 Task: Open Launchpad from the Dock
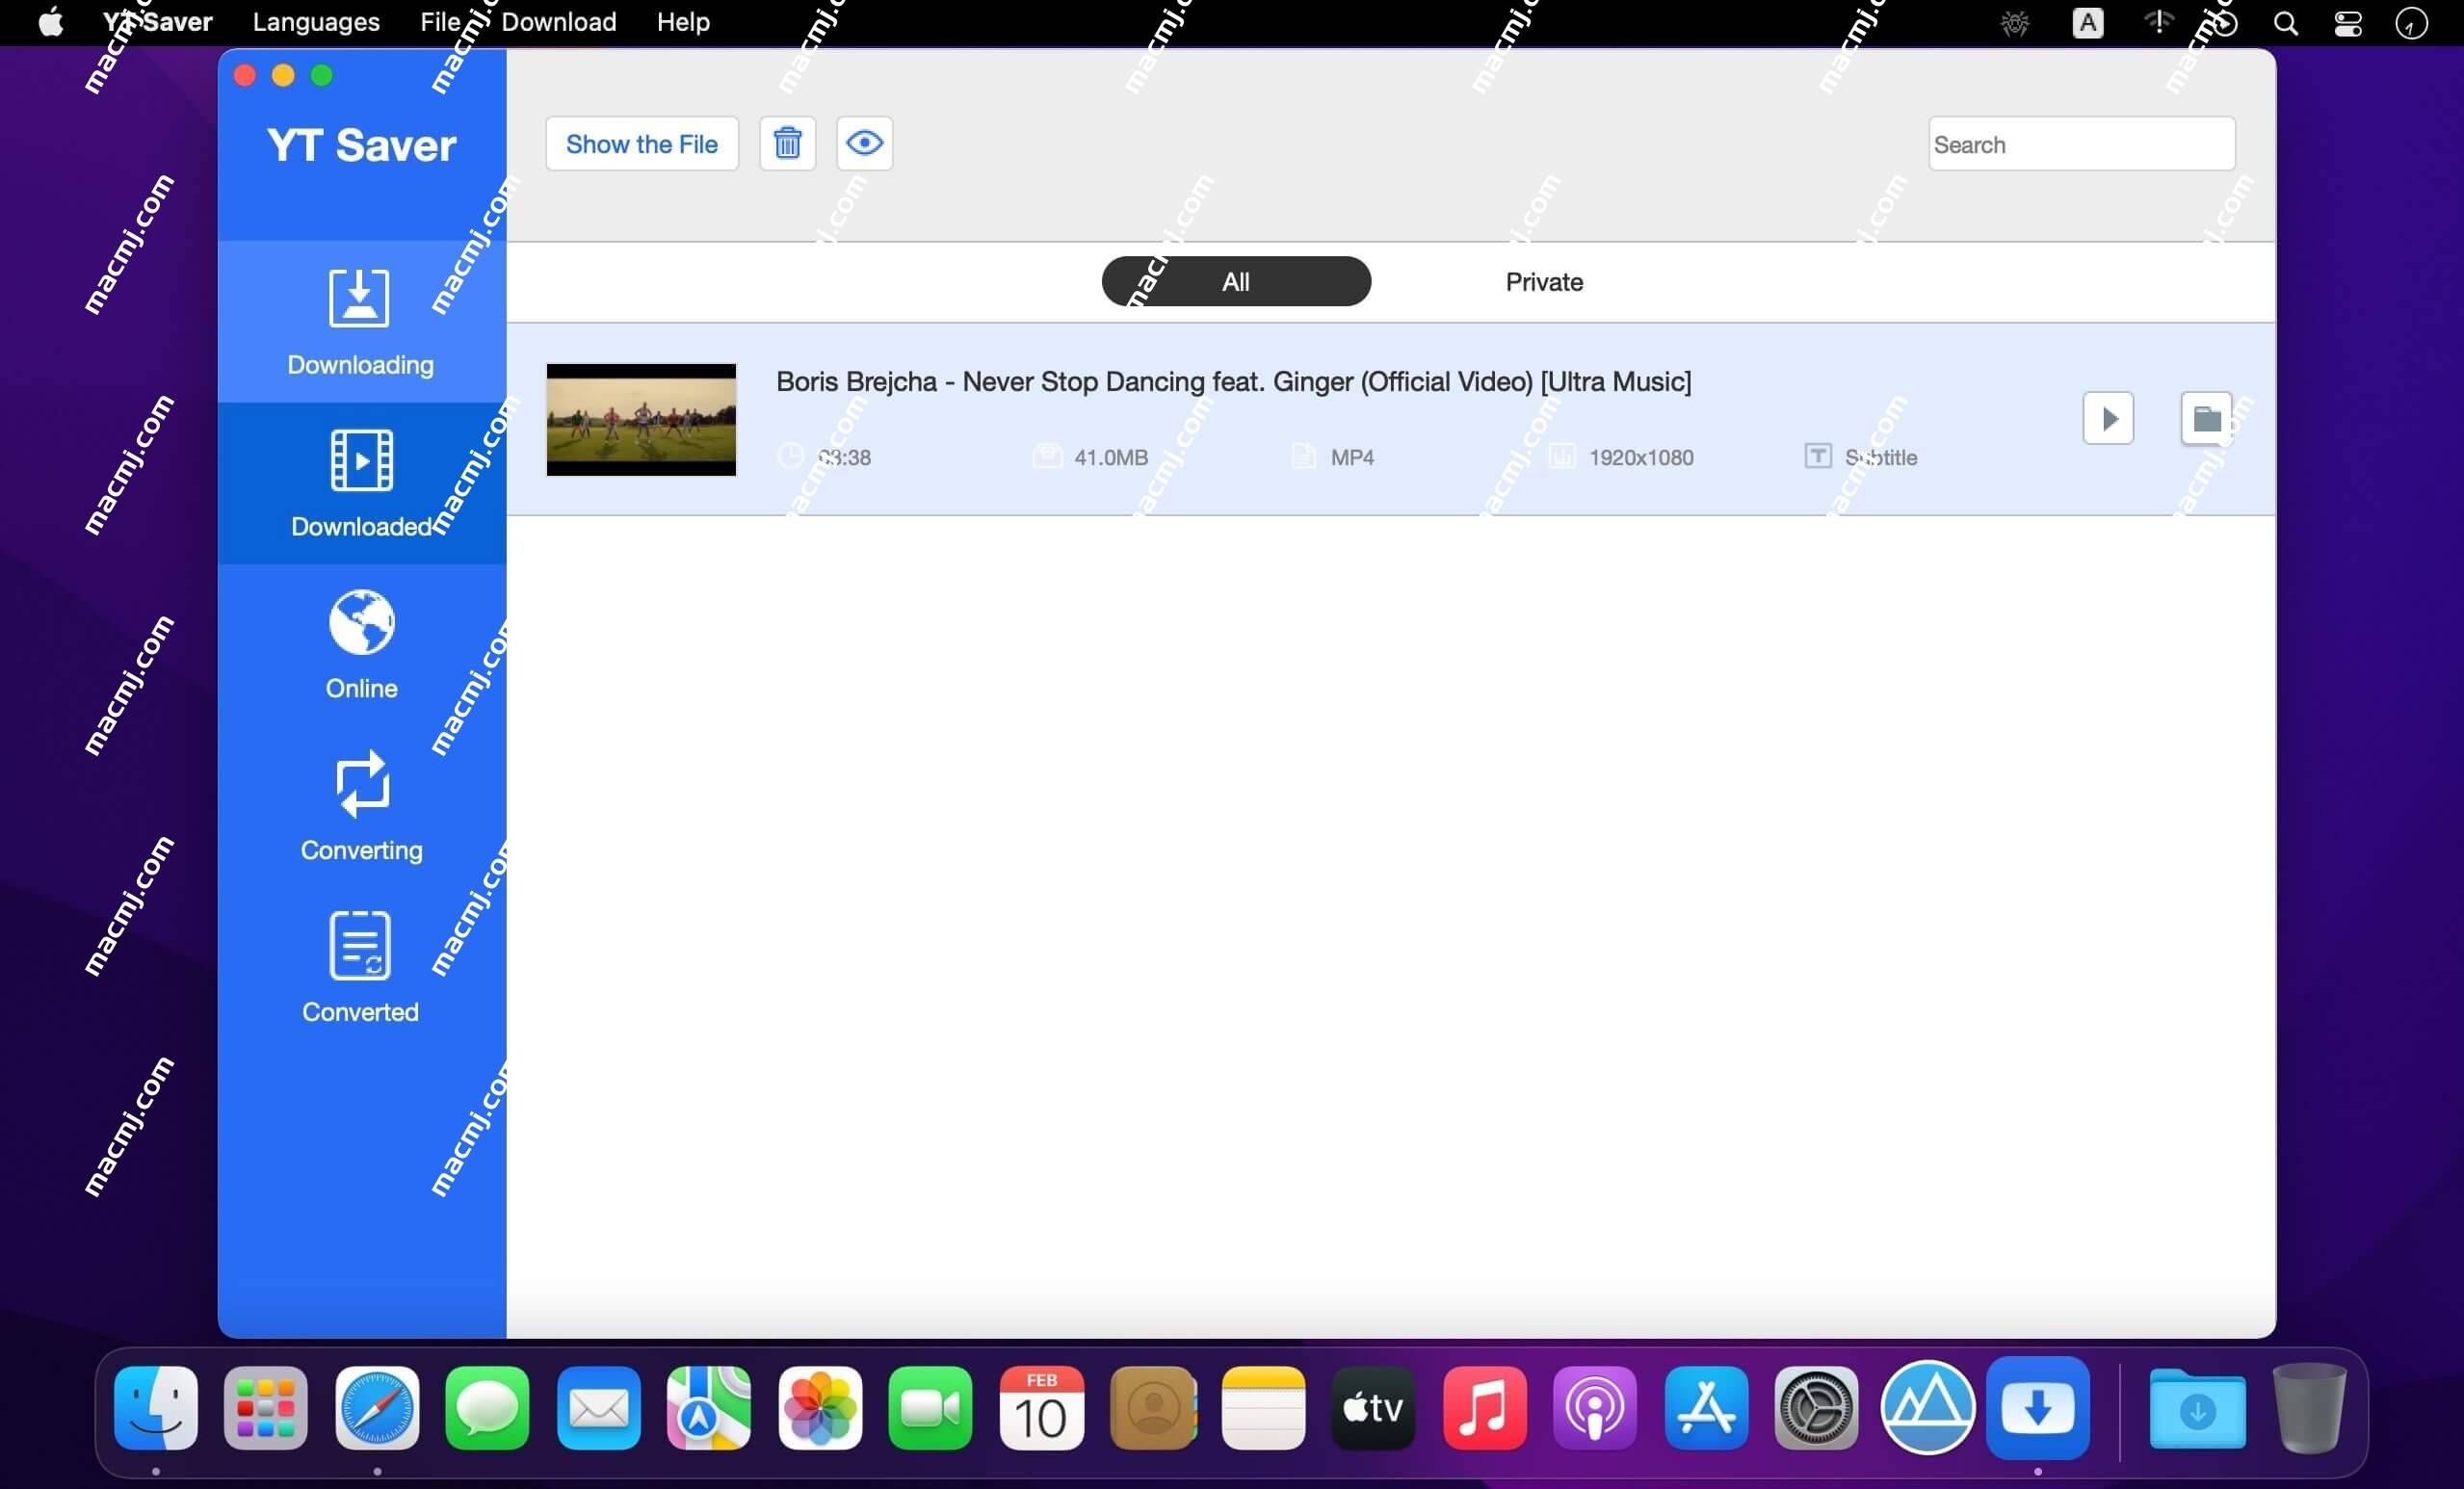pos(266,1407)
